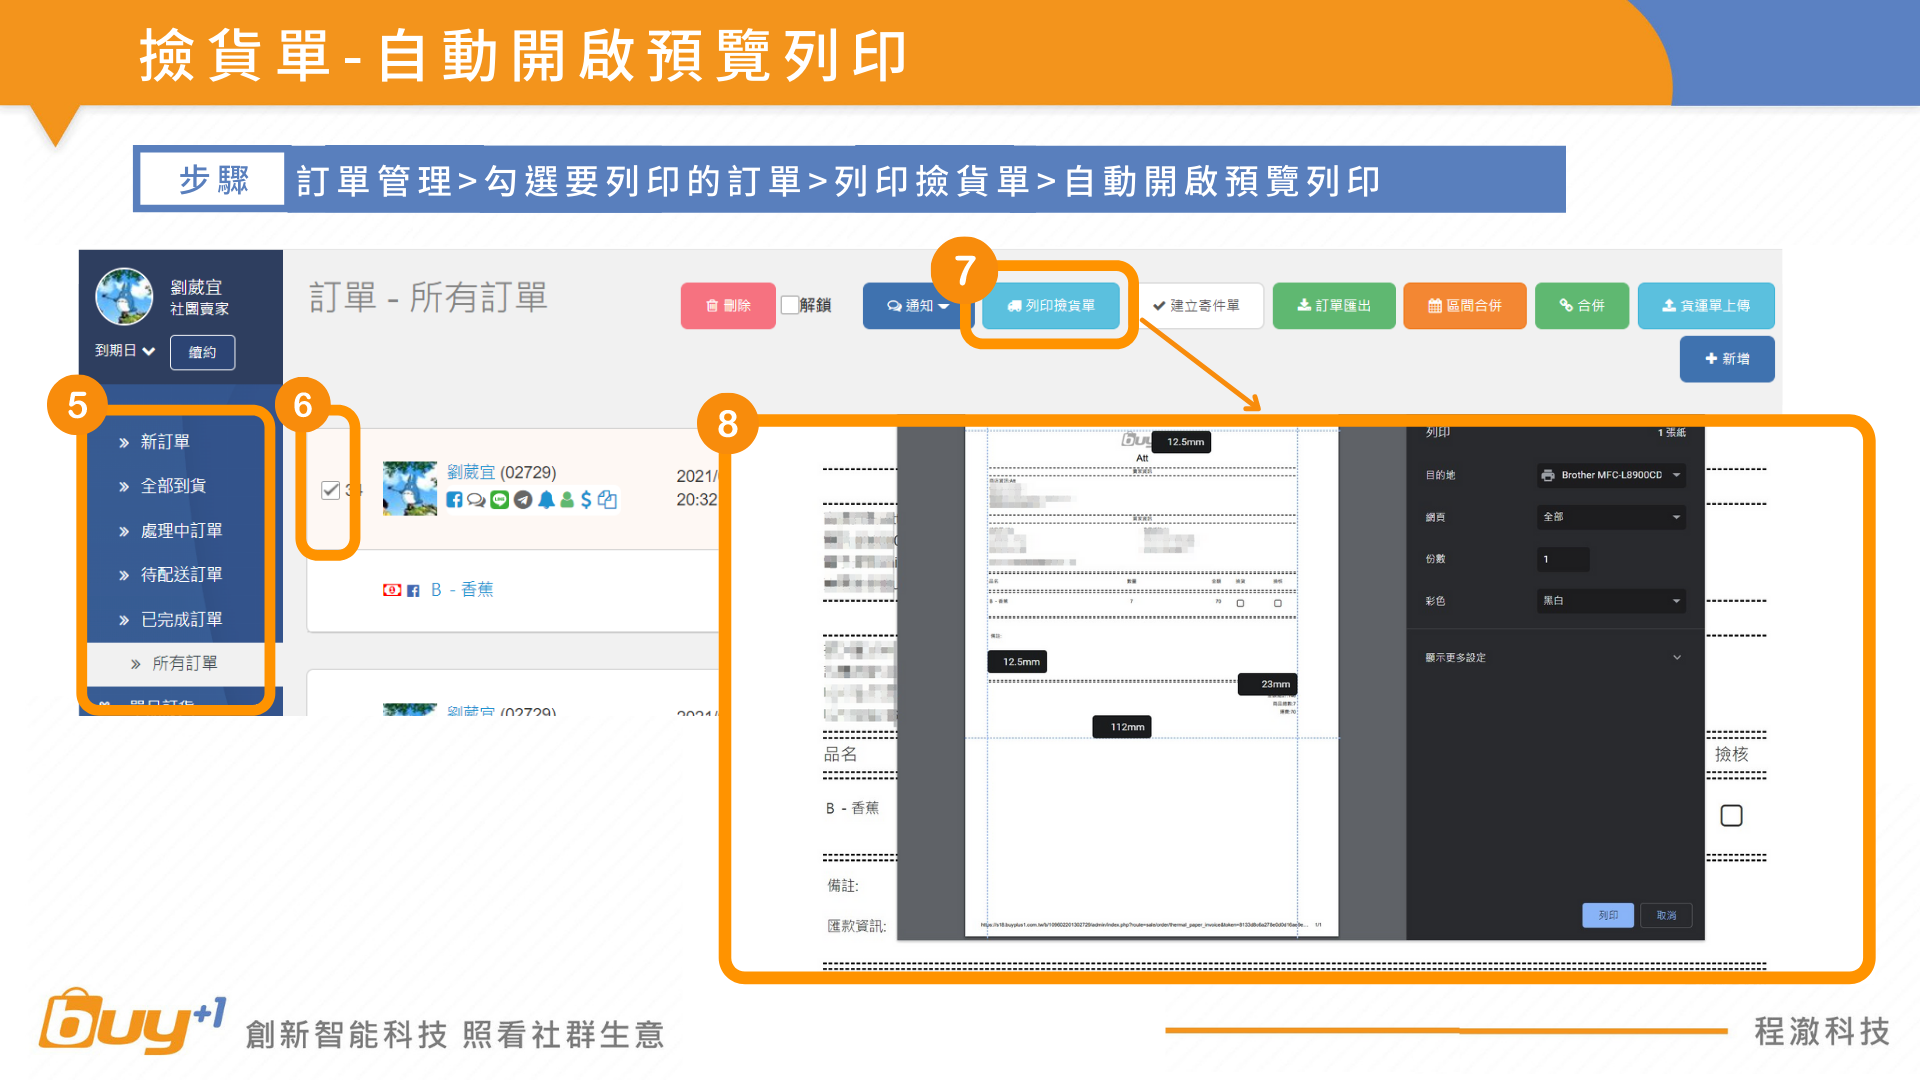Click the Facebook icon under 劉葳宜's order
Viewport: 1920px width, 1080px height.
[x=454, y=500]
